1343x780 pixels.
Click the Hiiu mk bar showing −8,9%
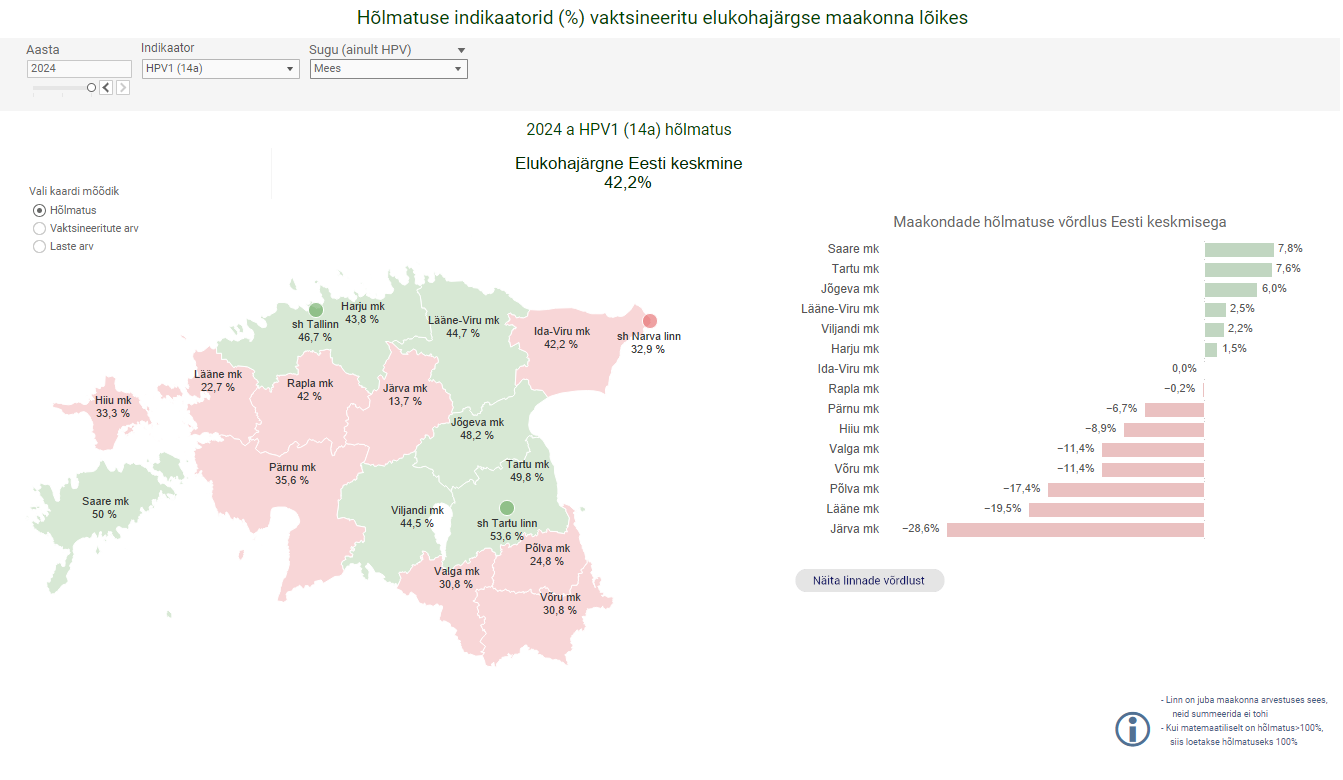(x=1164, y=429)
